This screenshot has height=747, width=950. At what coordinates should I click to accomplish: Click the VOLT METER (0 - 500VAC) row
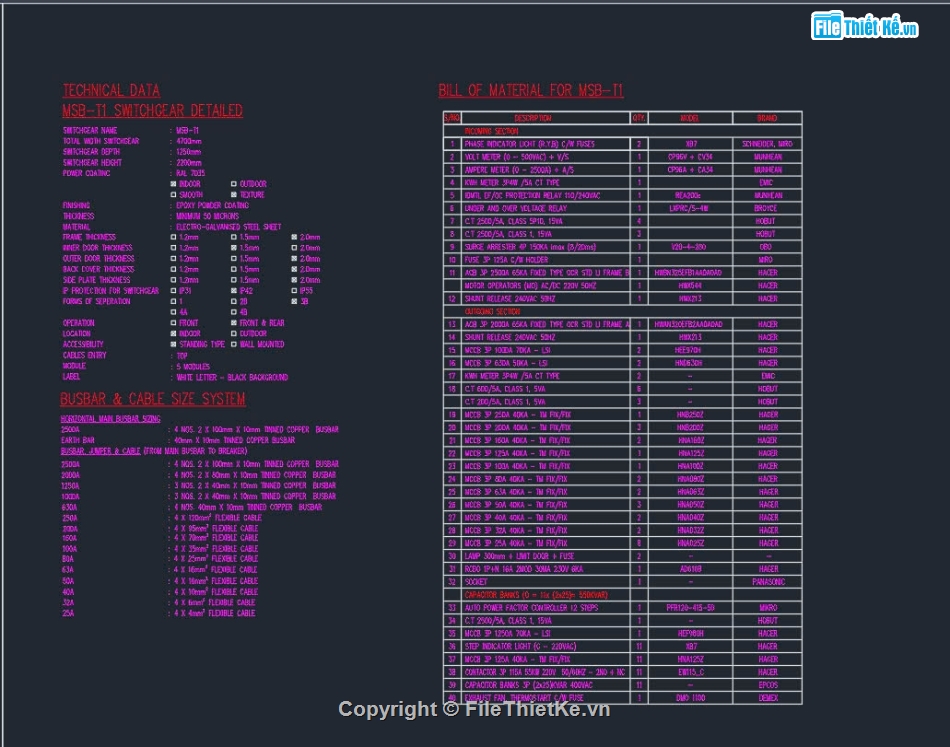[x=622, y=157]
